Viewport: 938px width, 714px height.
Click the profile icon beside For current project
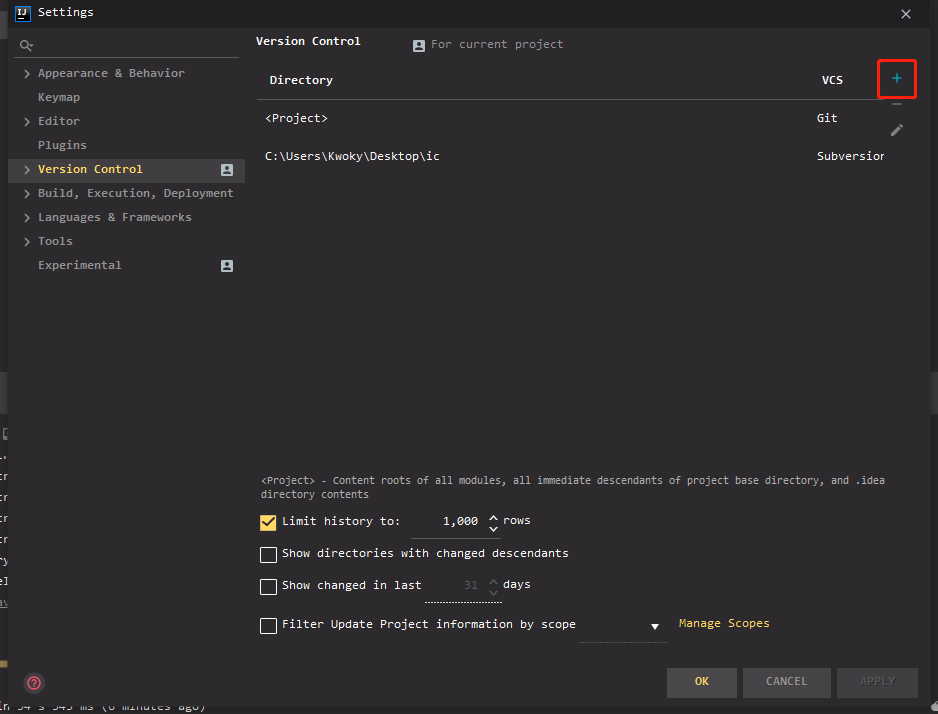pyautogui.click(x=419, y=45)
